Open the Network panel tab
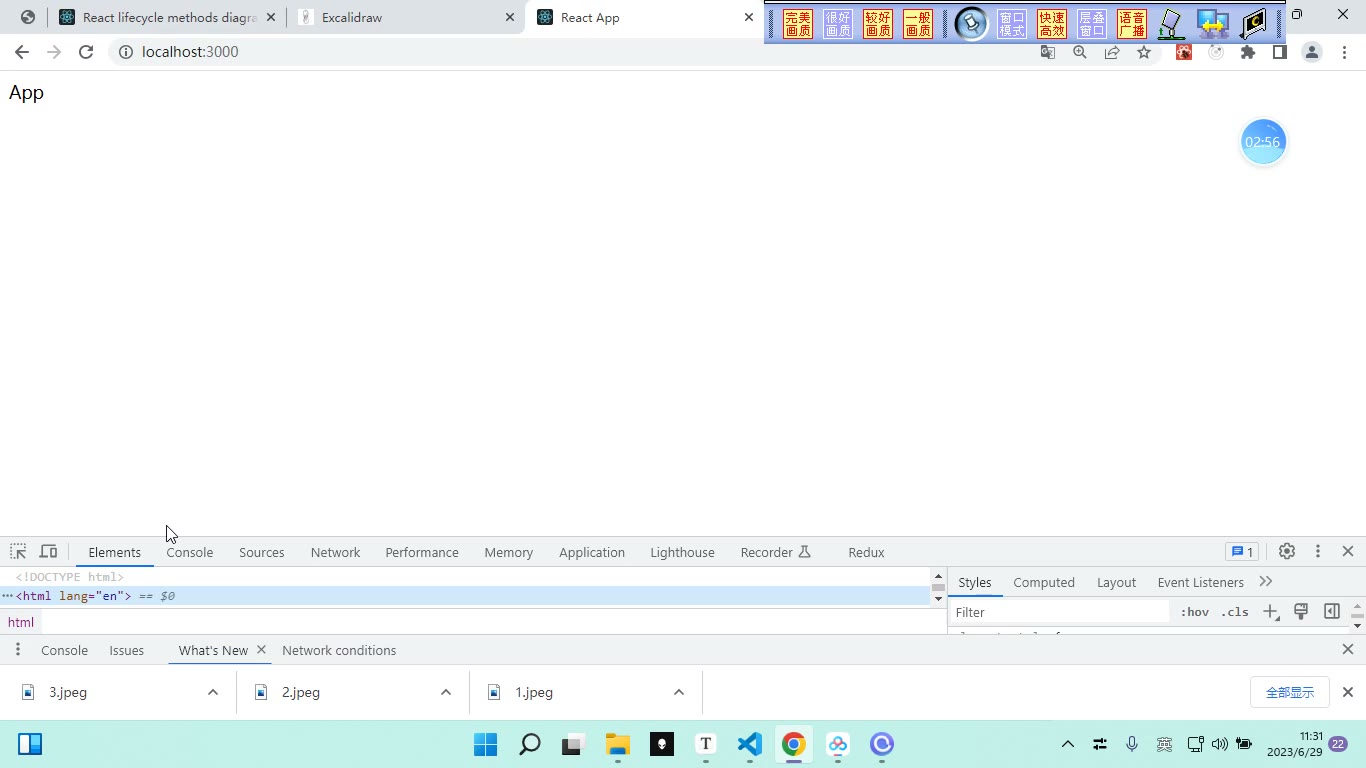 [335, 552]
